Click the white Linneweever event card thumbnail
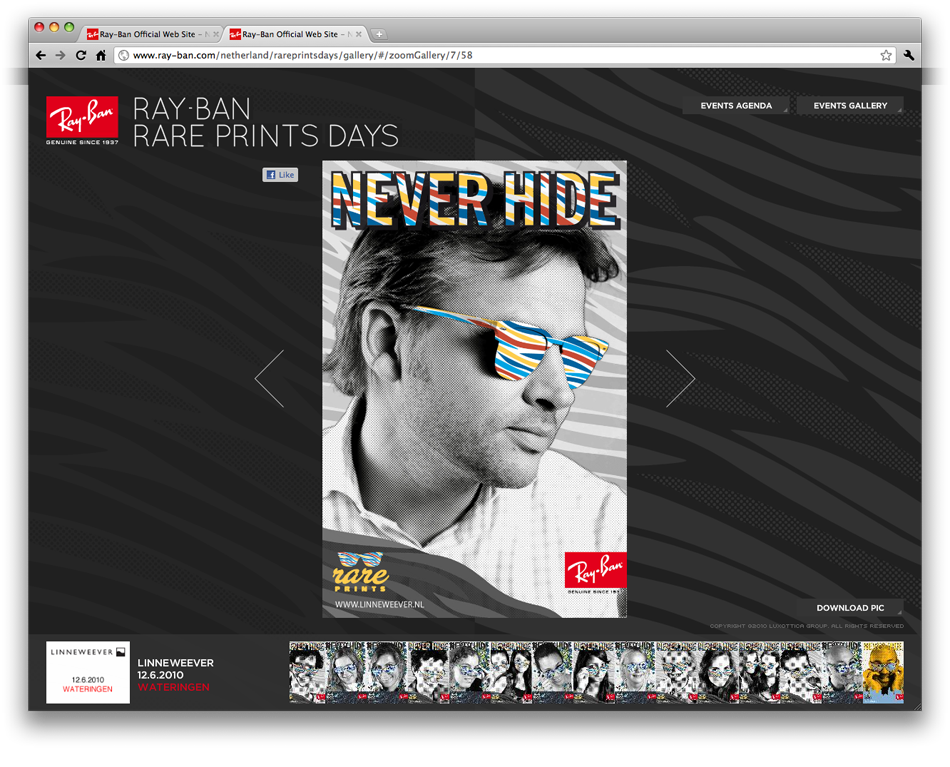Screen dimensions: 950x767 (88, 672)
